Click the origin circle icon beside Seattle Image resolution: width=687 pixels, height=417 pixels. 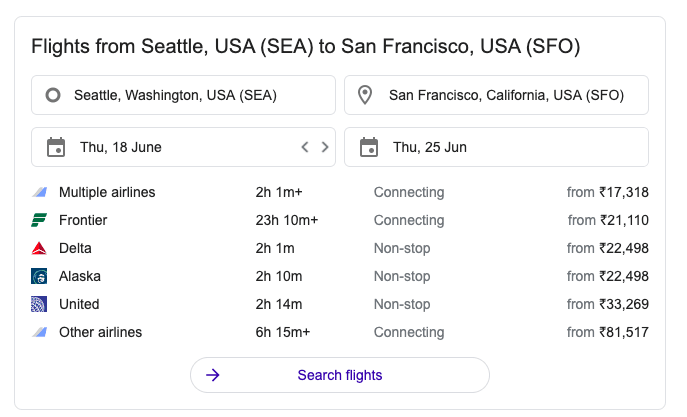click(x=53, y=95)
